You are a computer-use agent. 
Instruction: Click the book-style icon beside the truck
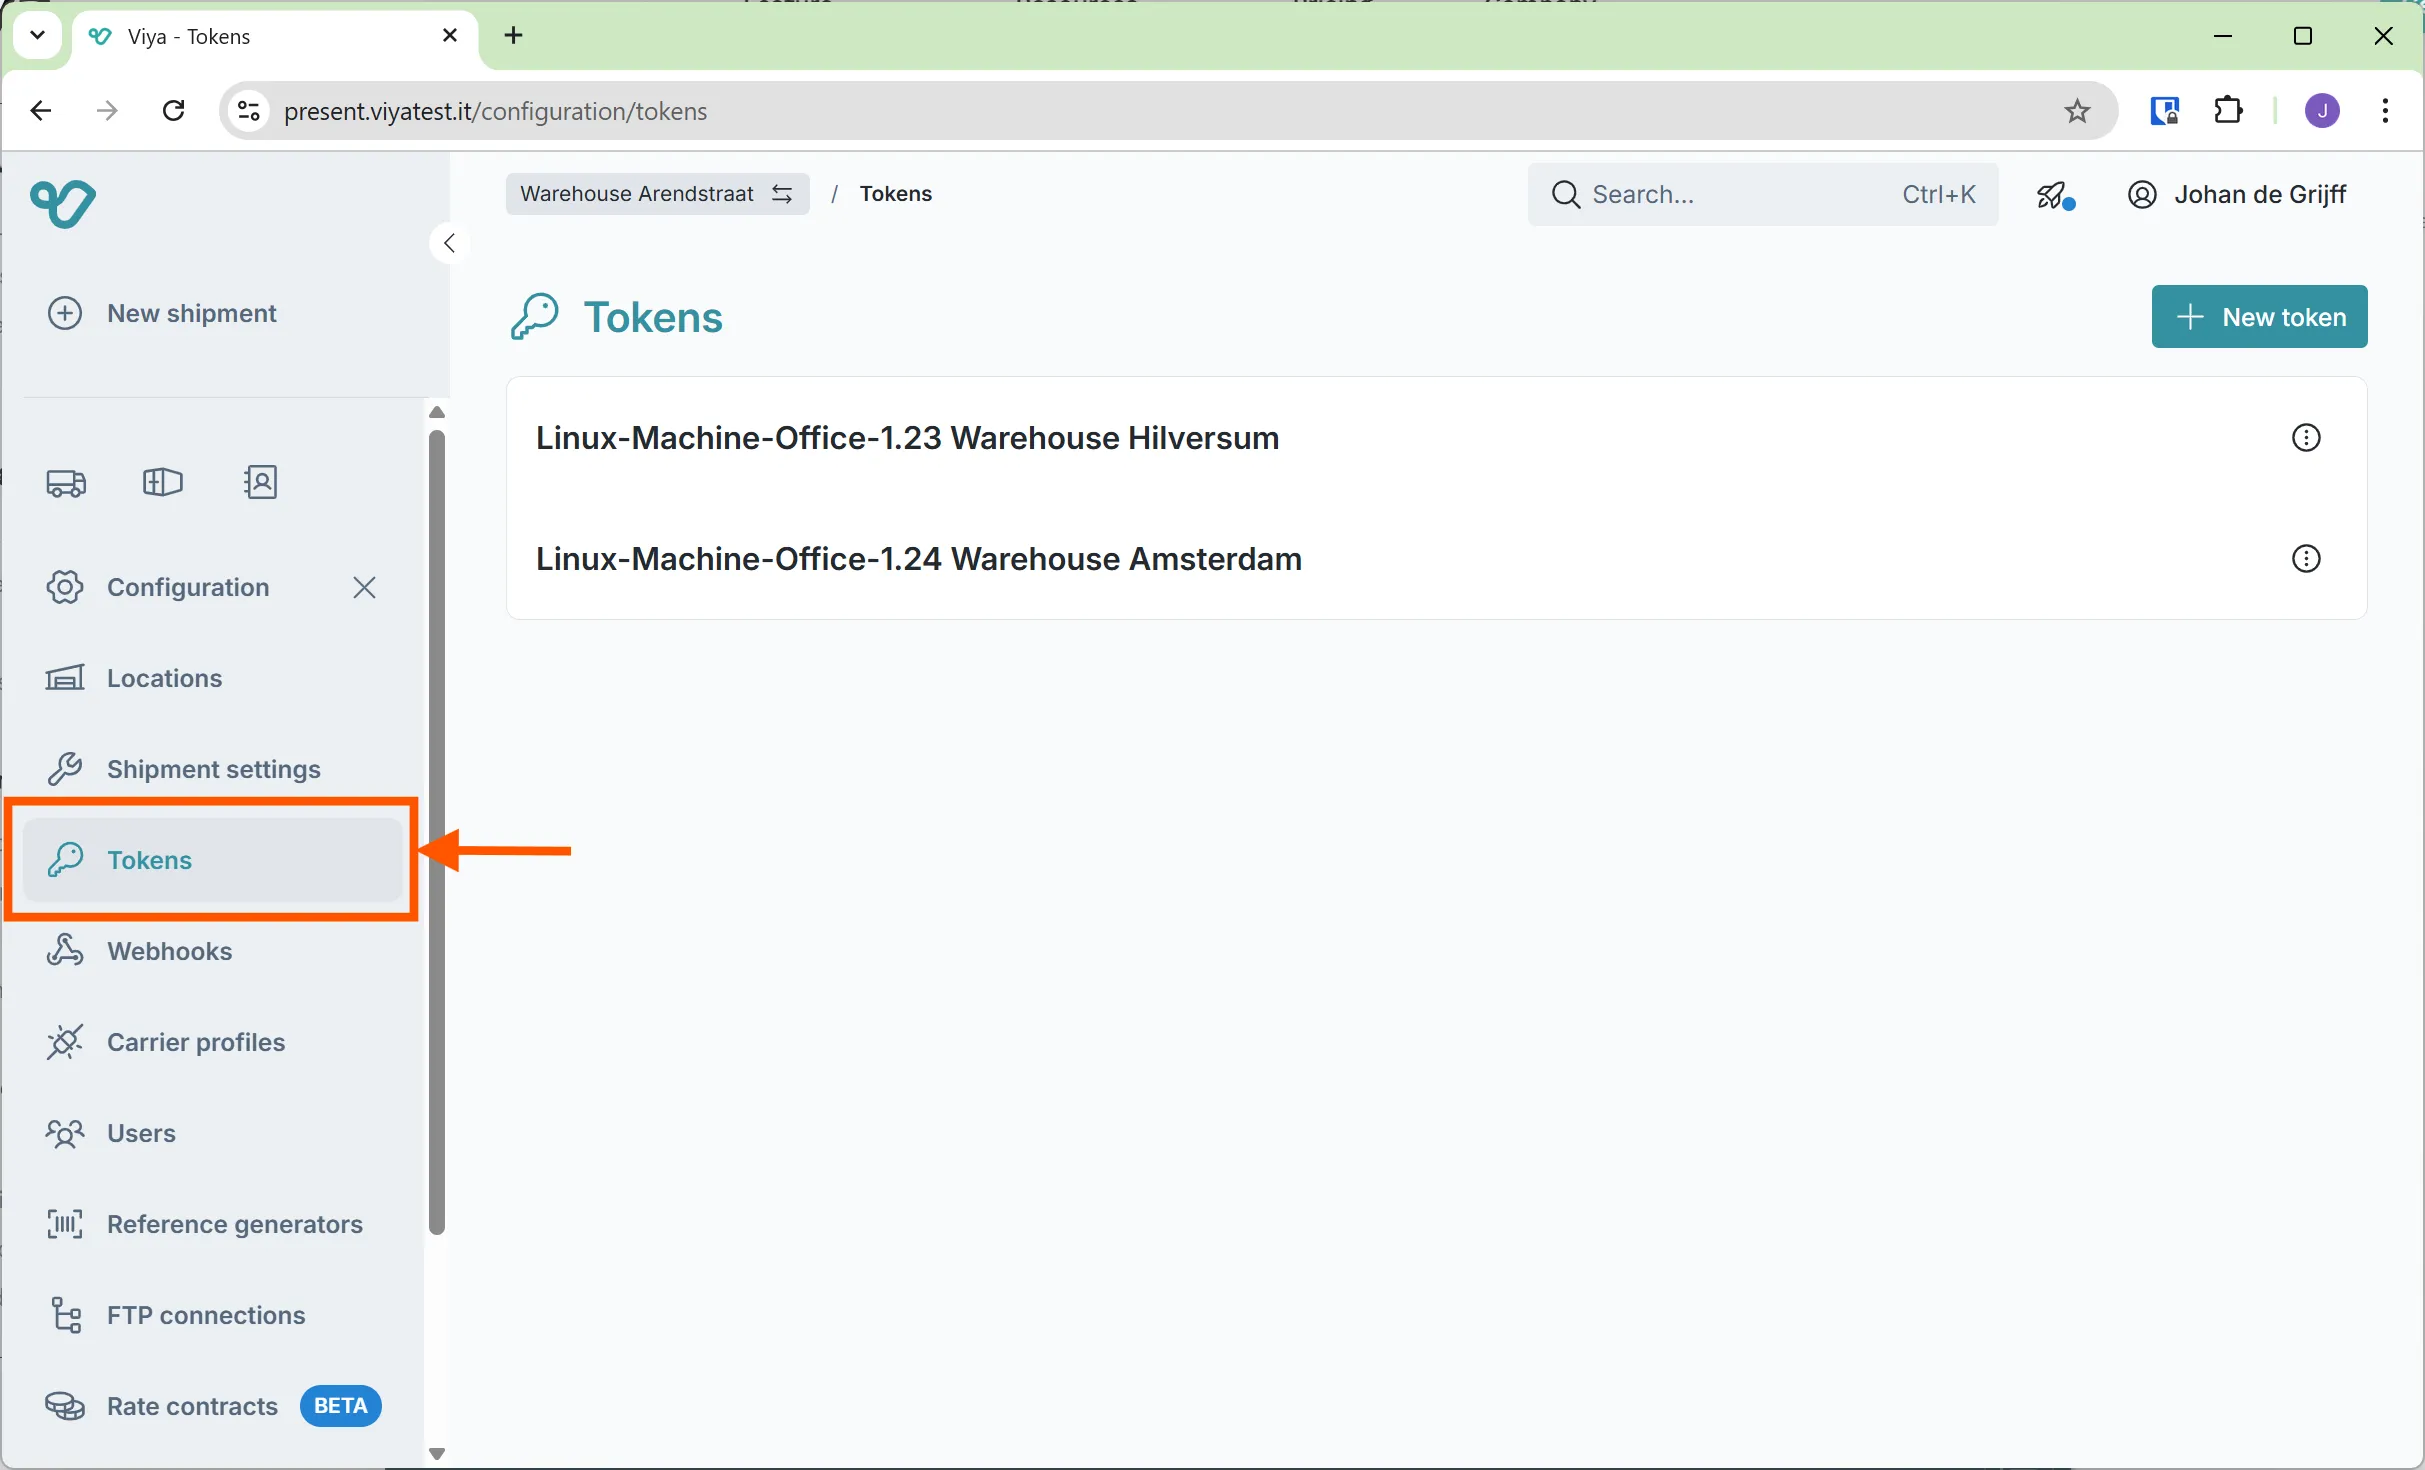point(163,483)
